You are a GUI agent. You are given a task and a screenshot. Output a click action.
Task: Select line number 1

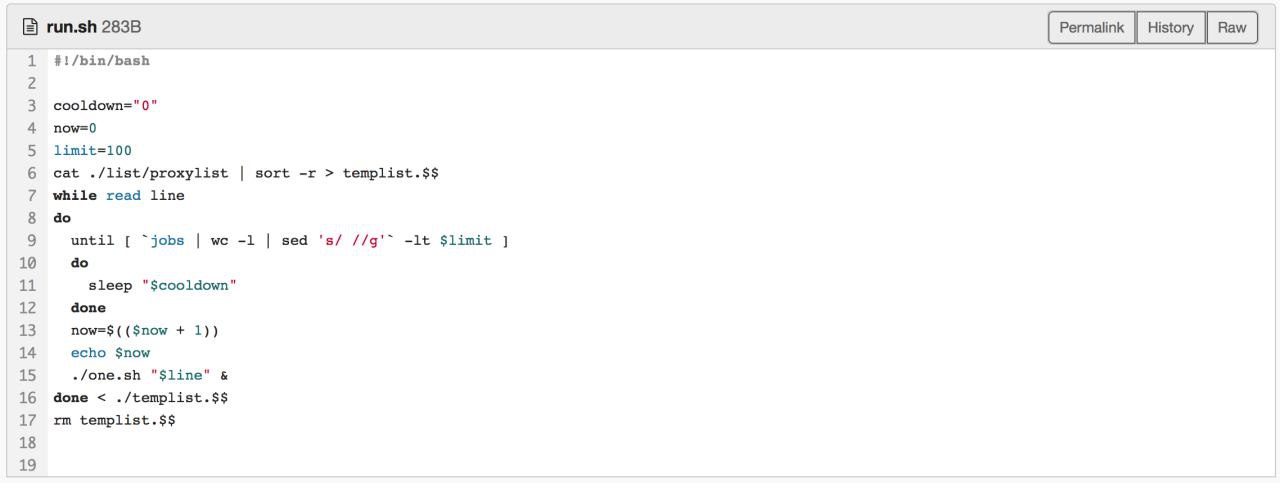32,60
